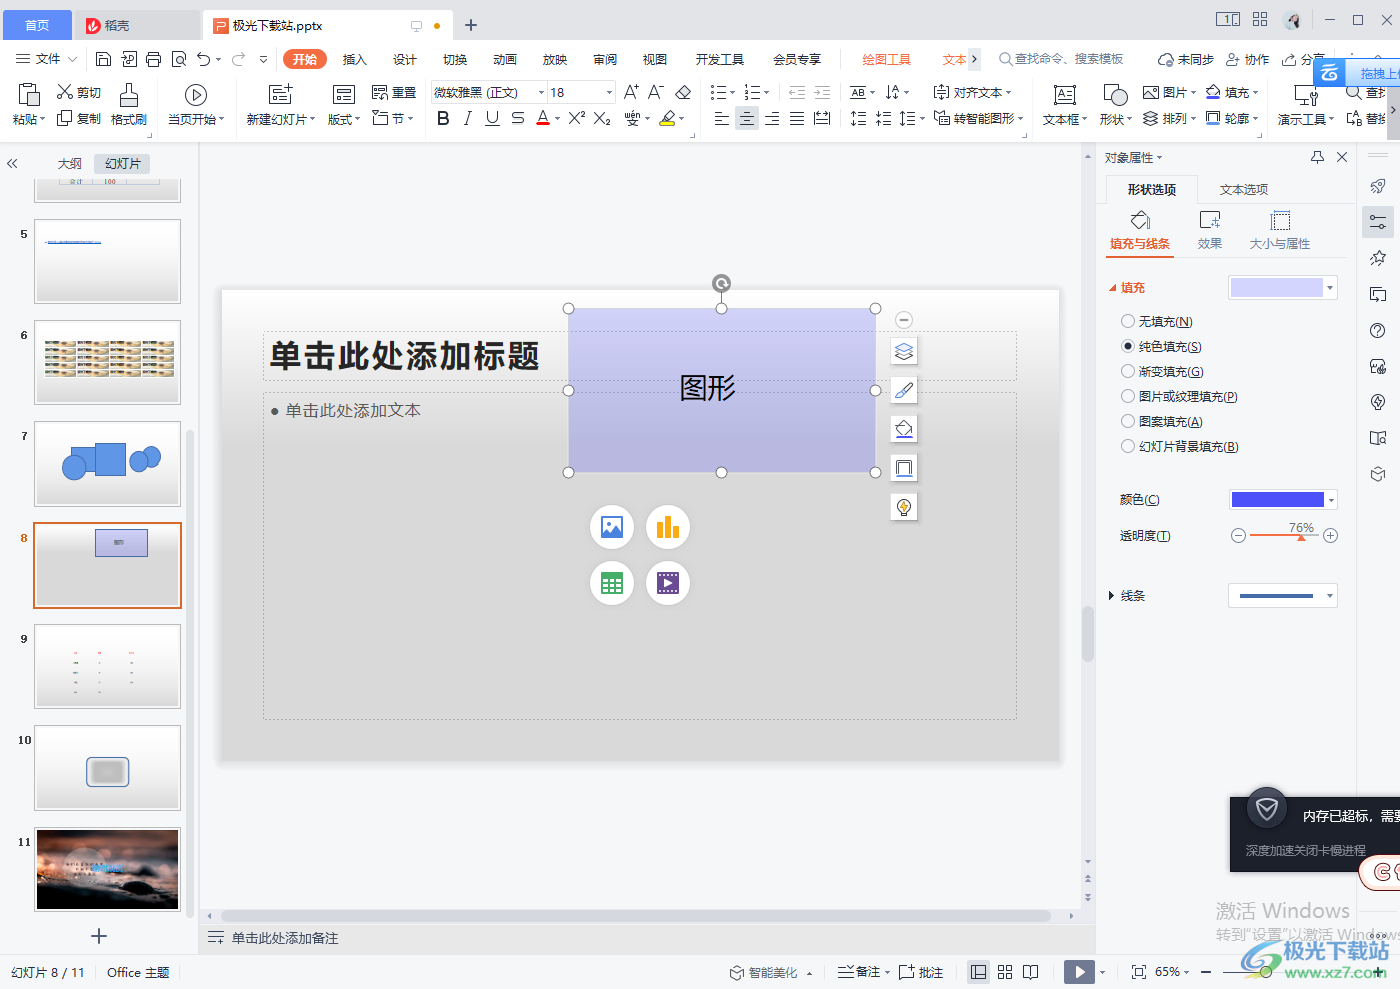
Task: Clear formatting with eraser icon
Action: [683, 92]
